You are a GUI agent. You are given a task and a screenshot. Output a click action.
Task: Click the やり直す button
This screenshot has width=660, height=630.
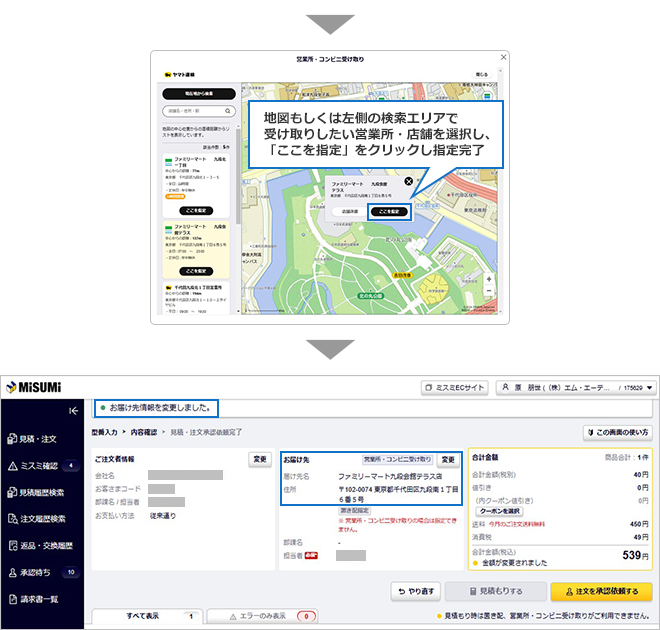point(415,591)
